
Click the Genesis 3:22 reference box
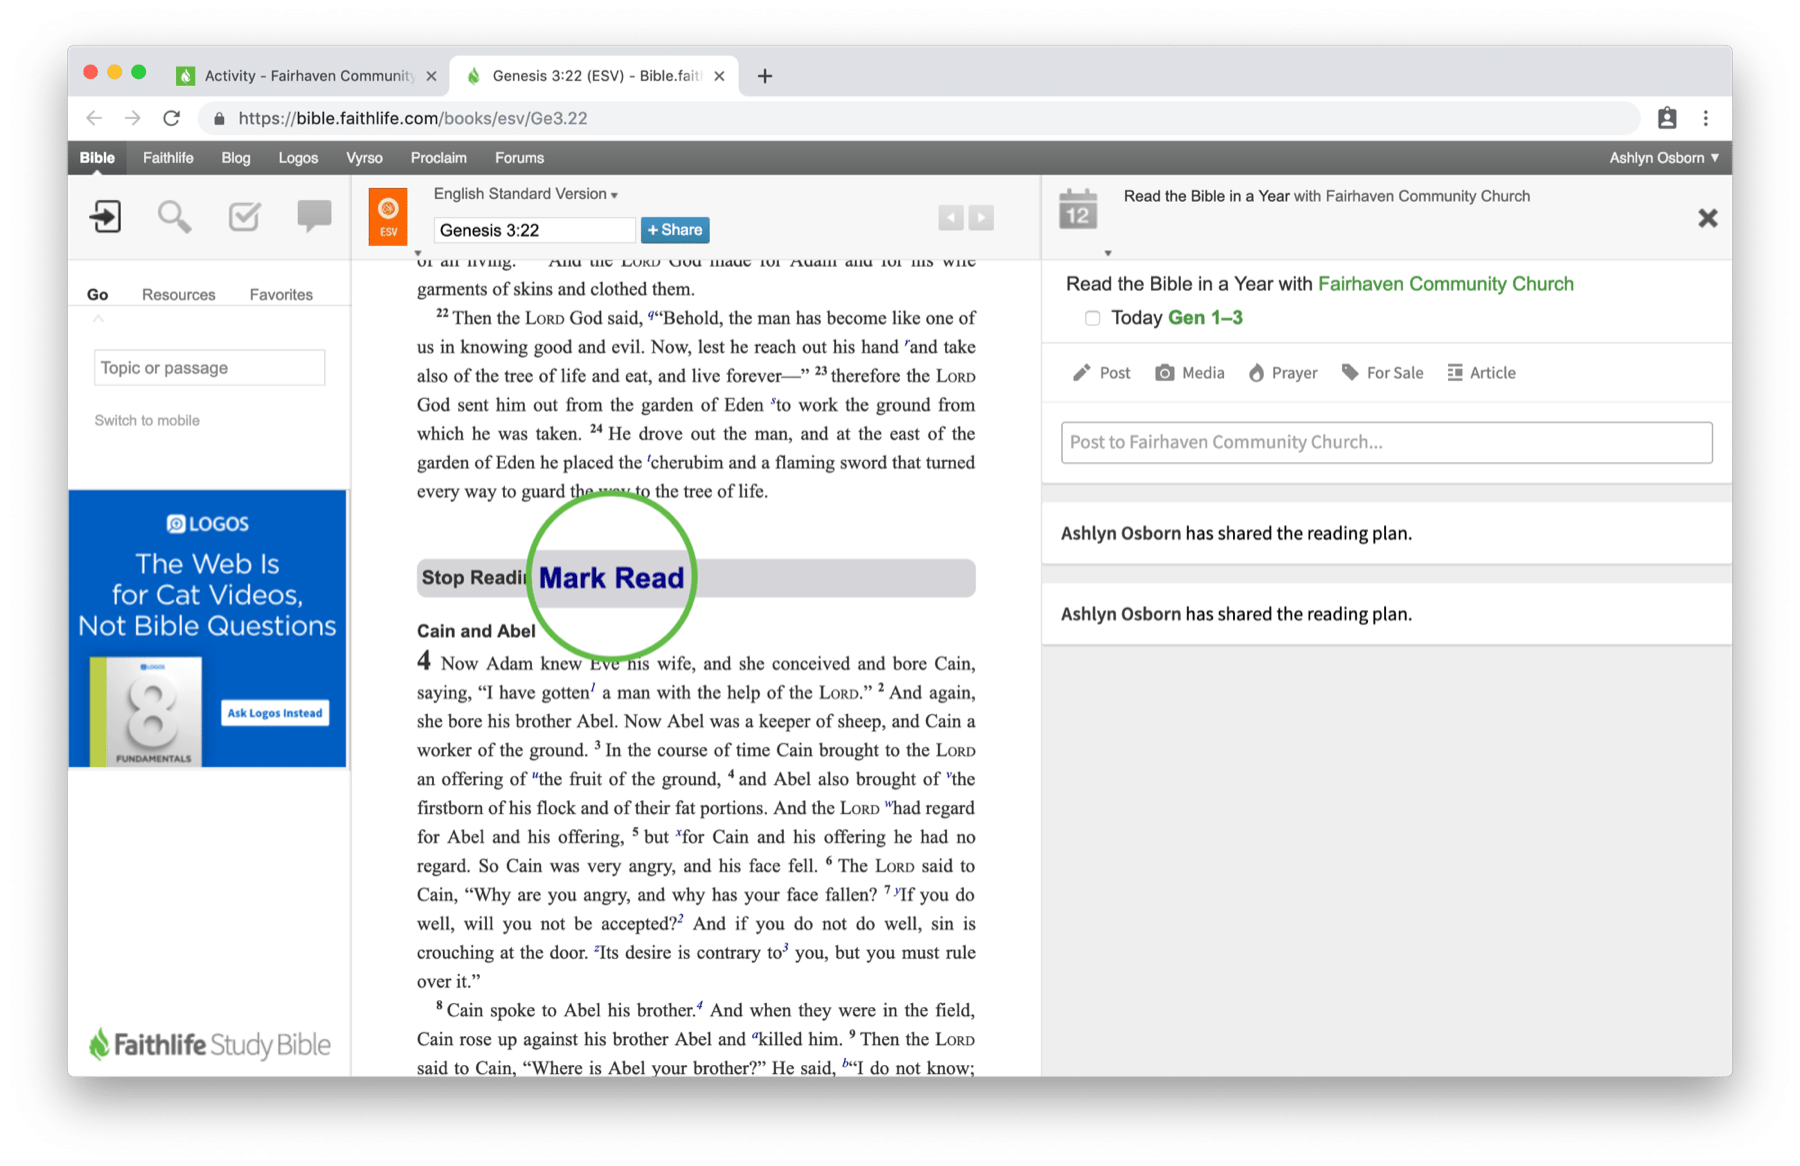coord(534,230)
